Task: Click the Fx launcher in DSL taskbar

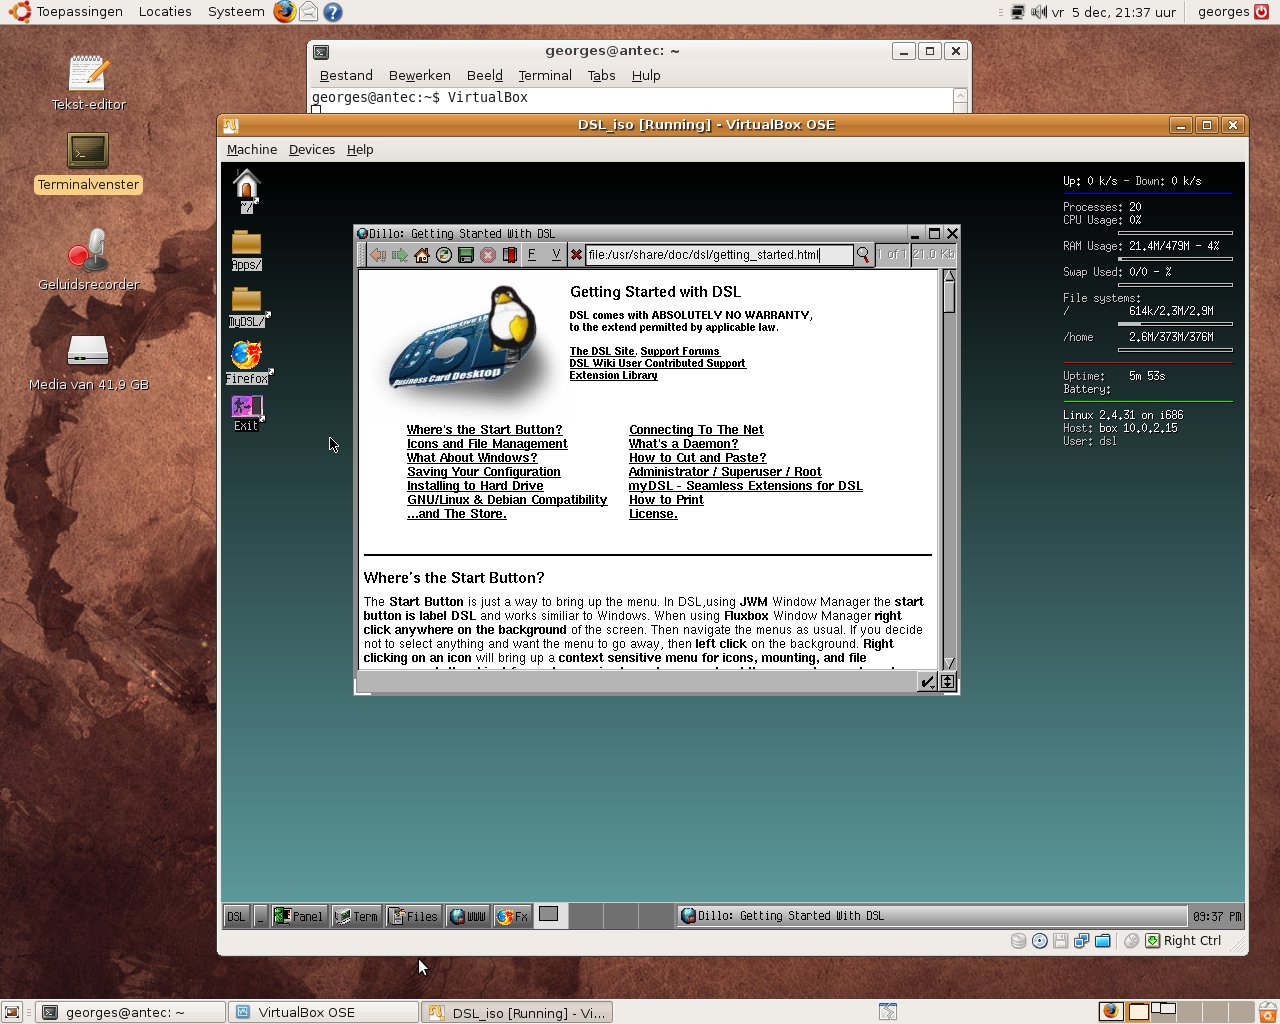Action: tap(513, 916)
